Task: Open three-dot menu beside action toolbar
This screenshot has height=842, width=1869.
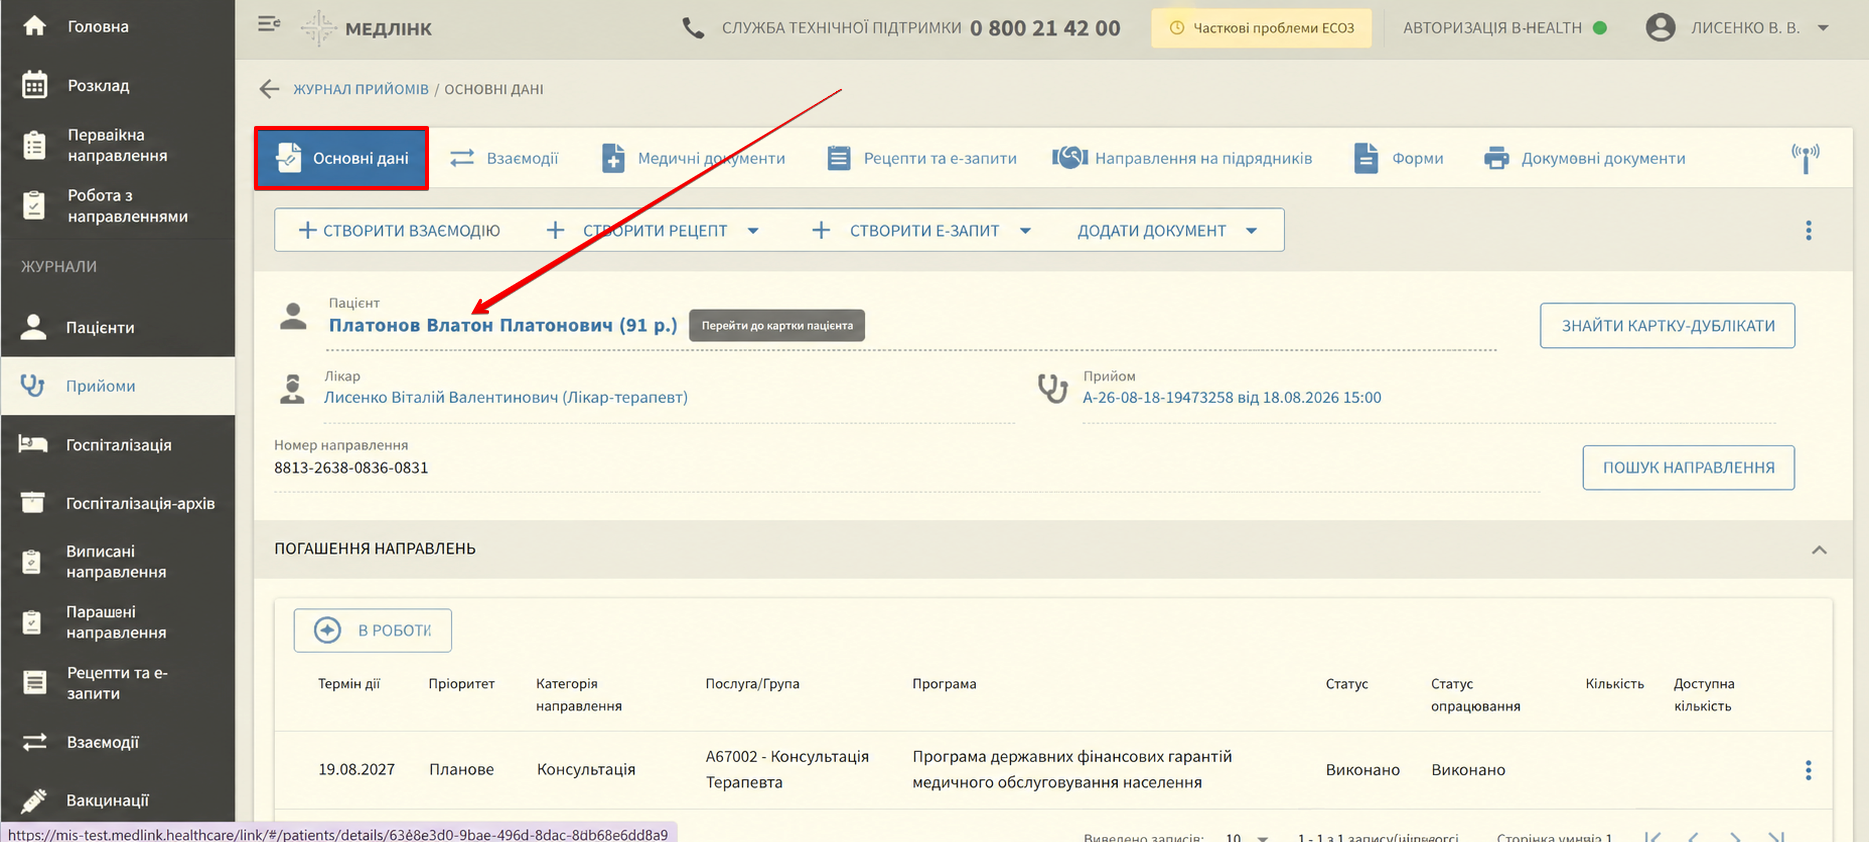Action: (1808, 231)
